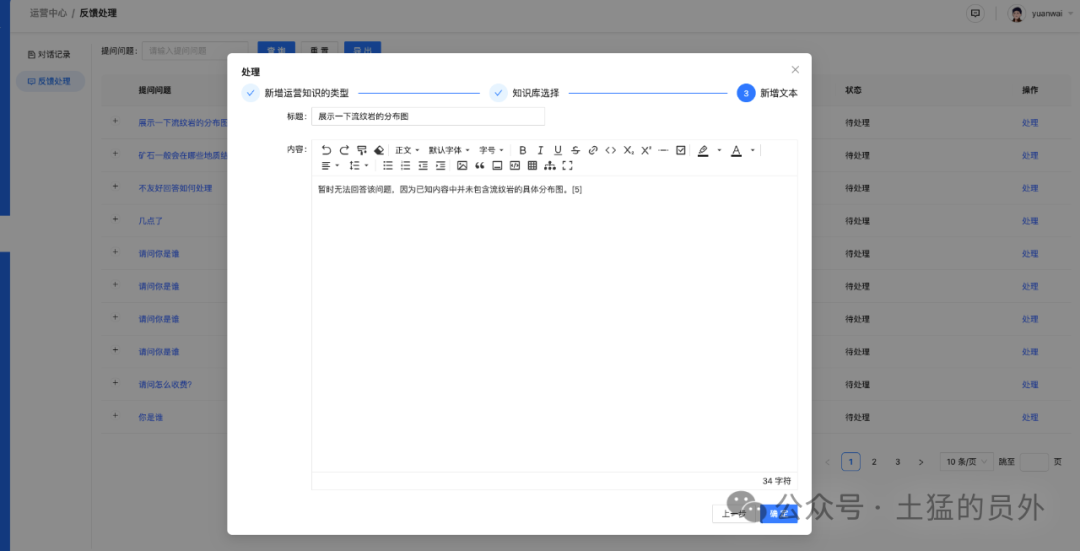Redo the last edit in the editor
Viewport: 1080px width, 551px height.
click(344, 150)
